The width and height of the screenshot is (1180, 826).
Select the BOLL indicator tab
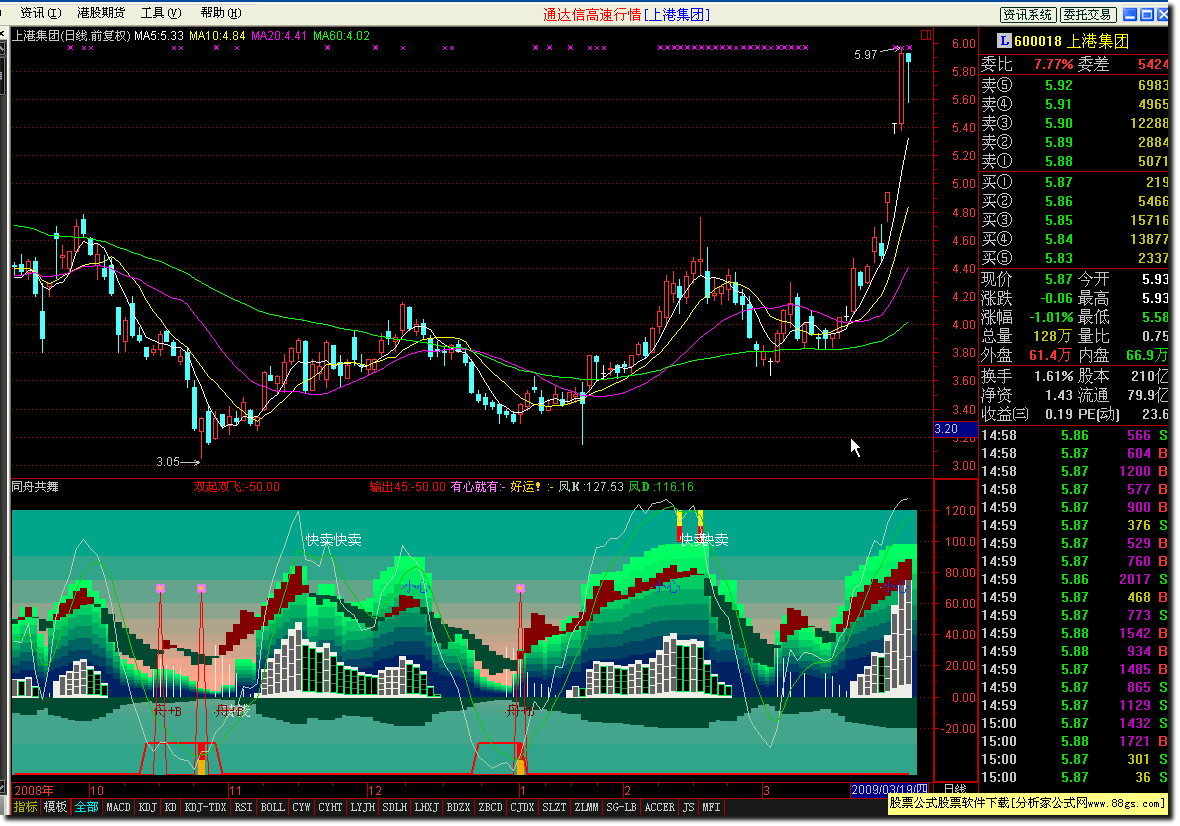pyautogui.click(x=272, y=807)
